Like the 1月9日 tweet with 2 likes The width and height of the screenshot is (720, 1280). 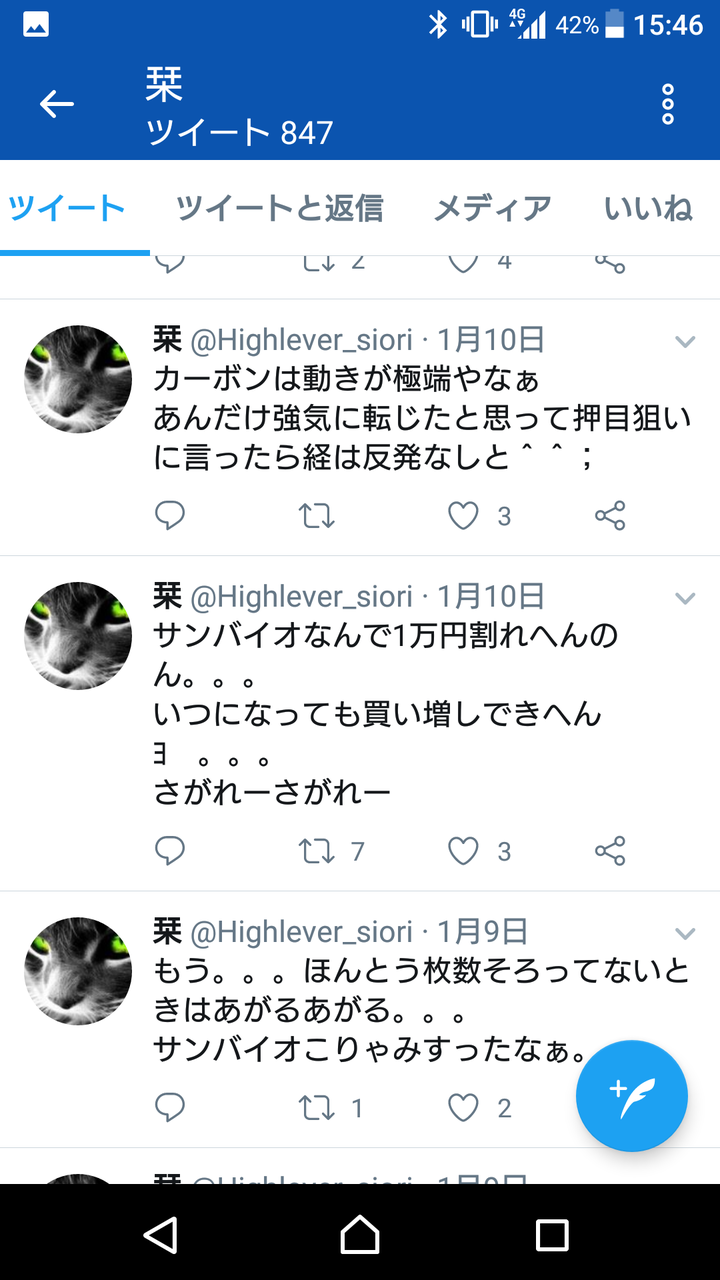463,1107
